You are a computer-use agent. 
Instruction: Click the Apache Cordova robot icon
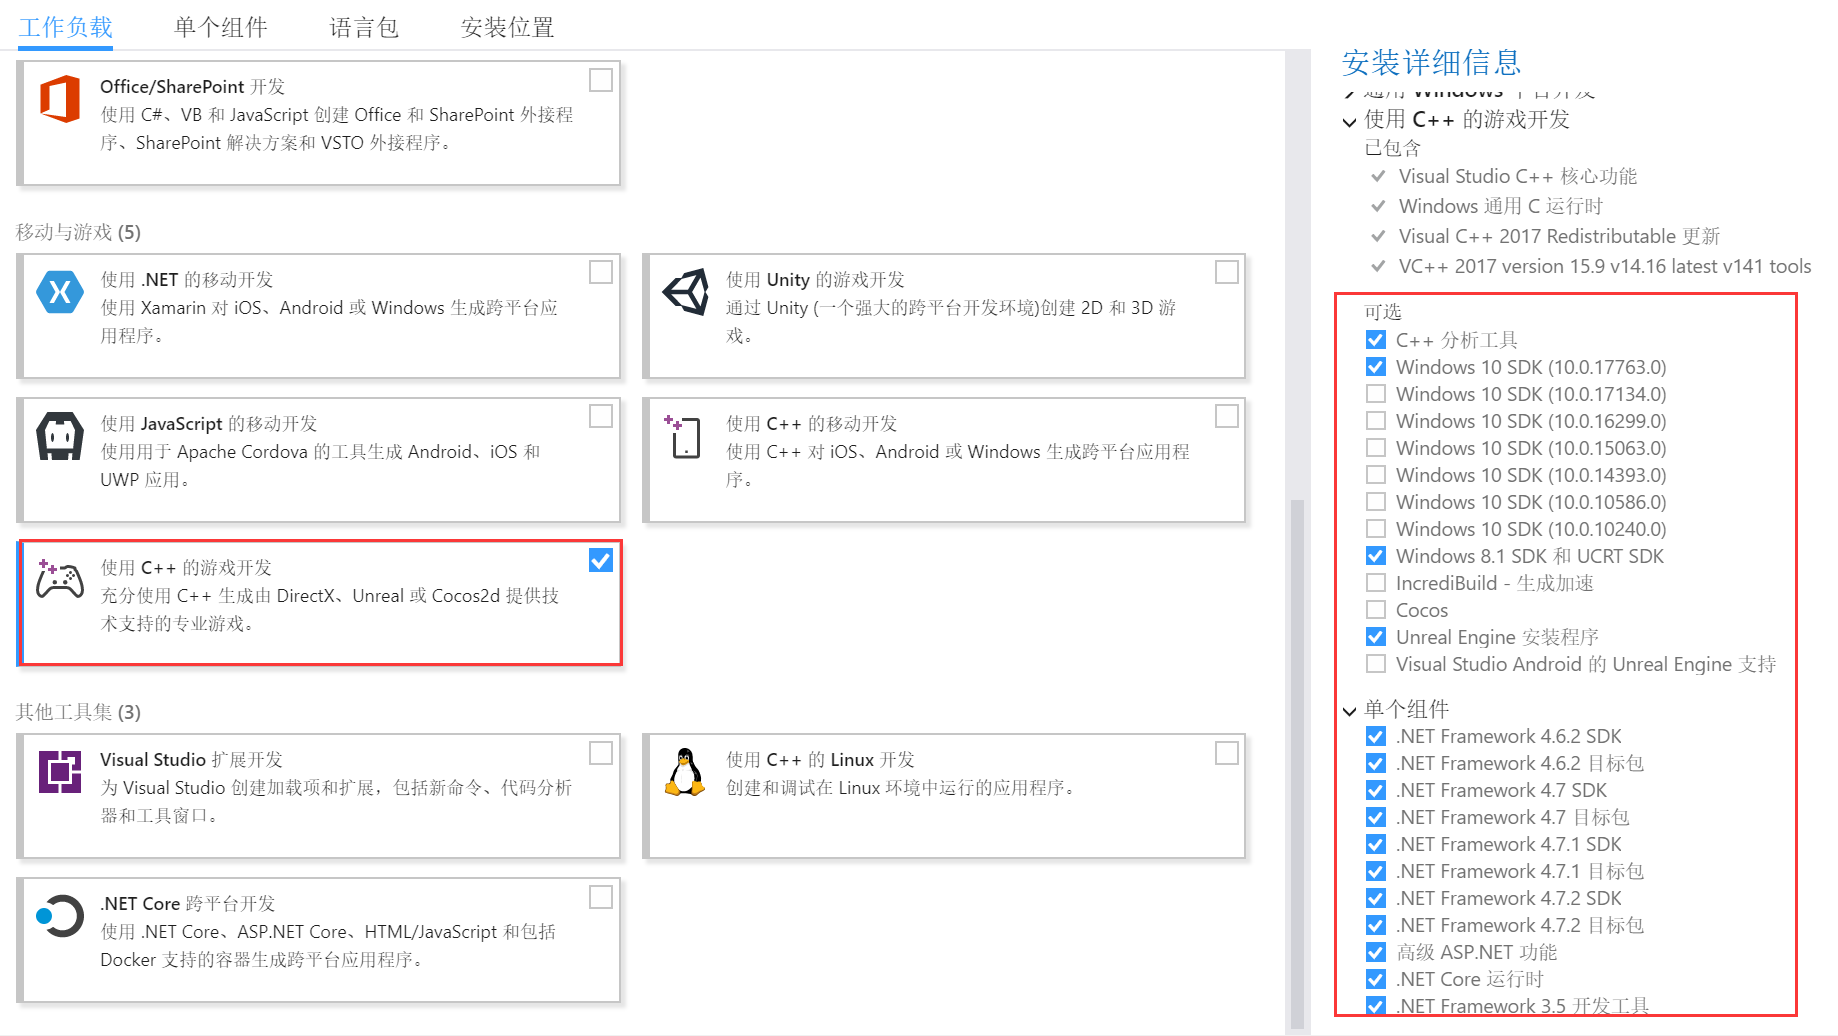click(x=59, y=436)
